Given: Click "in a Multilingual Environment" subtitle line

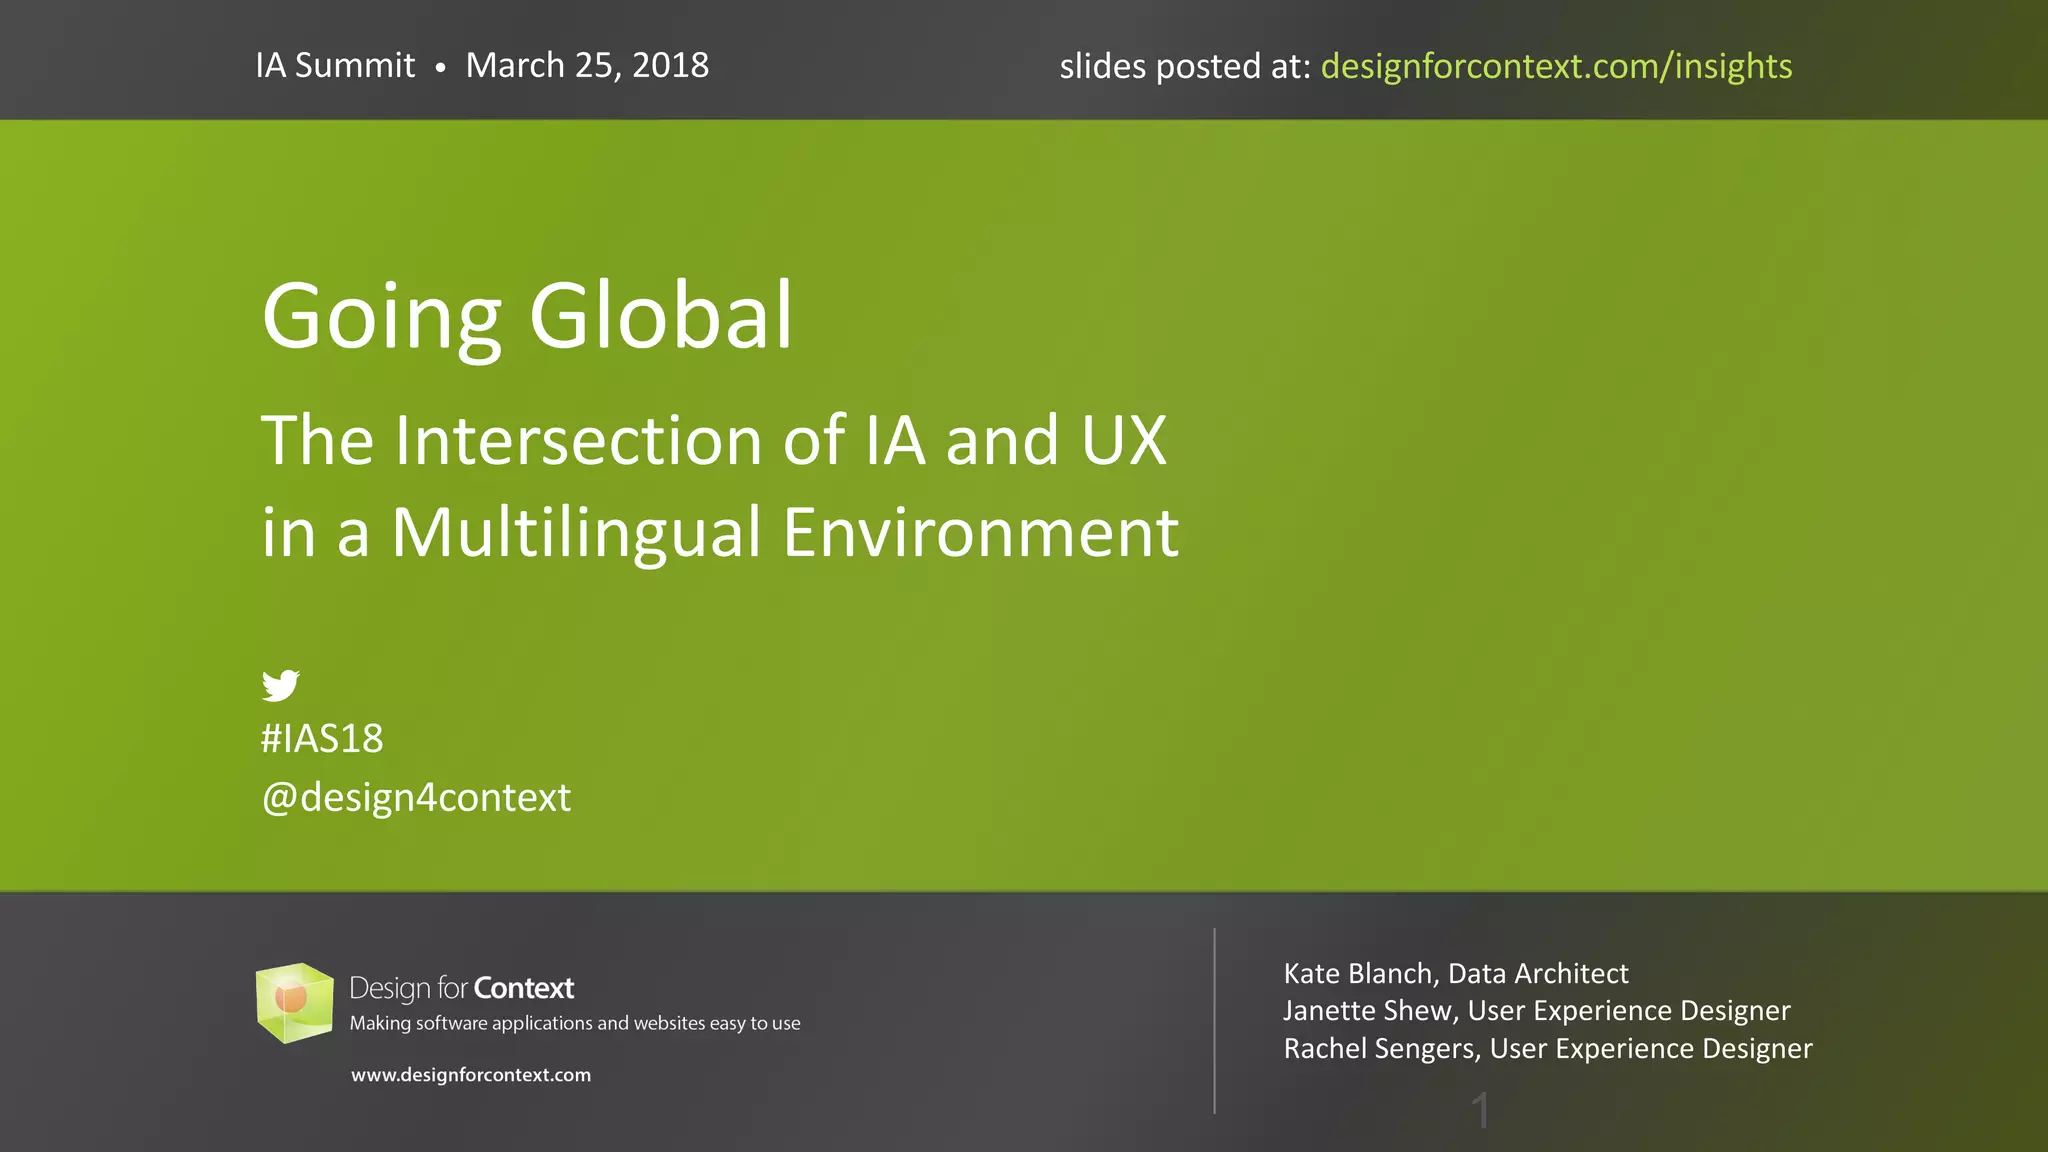Looking at the screenshot, I should click(x=720, y=532).
